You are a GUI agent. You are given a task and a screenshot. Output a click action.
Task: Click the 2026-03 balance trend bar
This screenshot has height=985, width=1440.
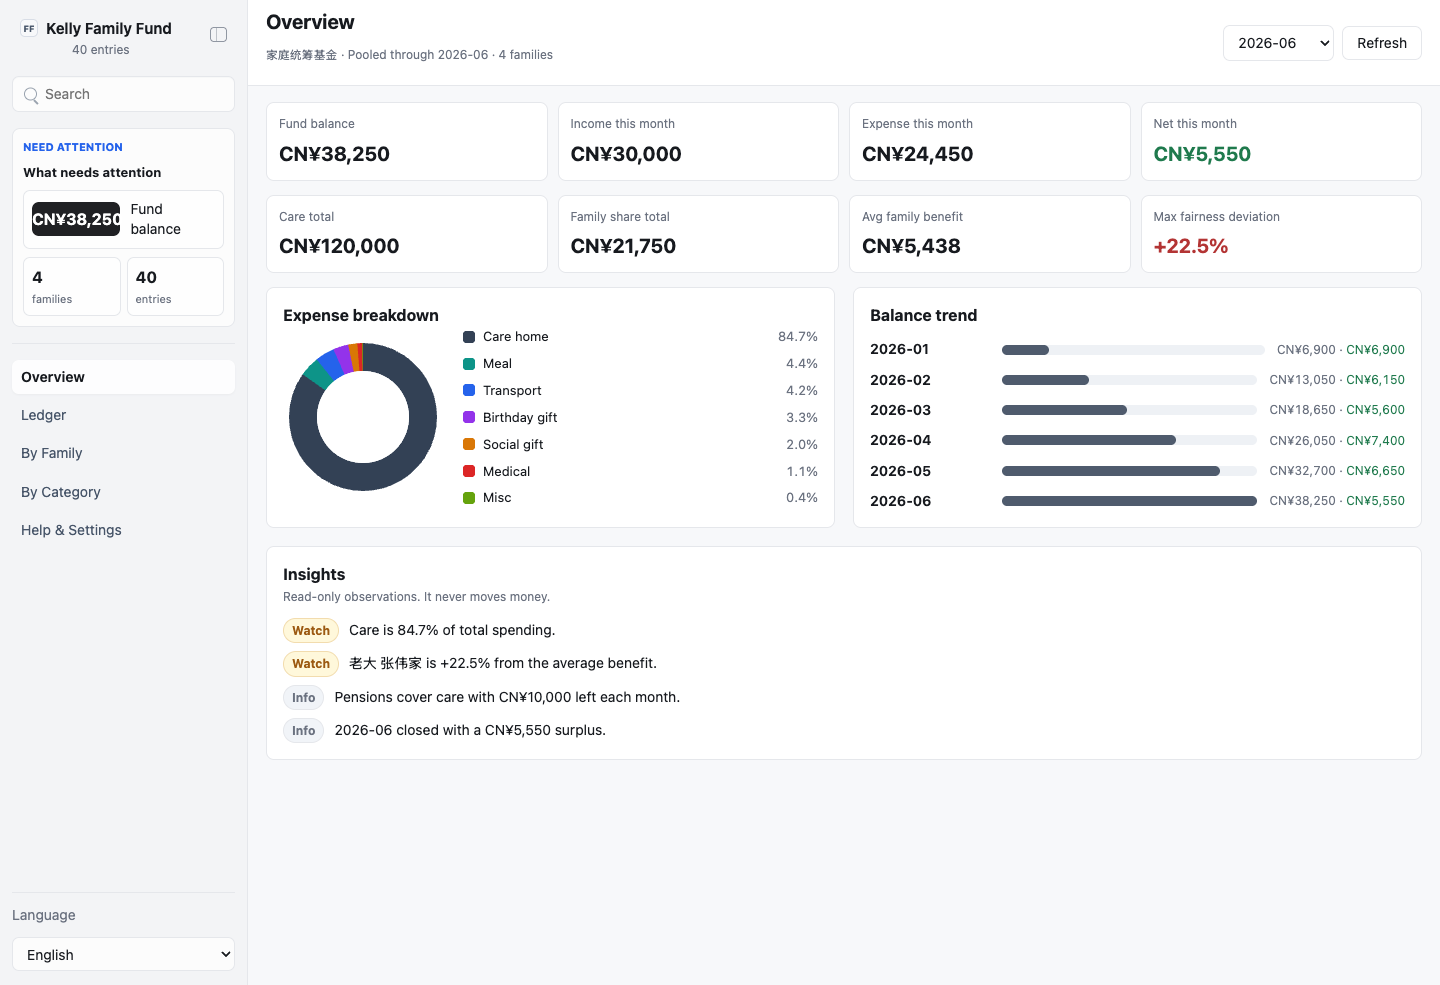1129,410
